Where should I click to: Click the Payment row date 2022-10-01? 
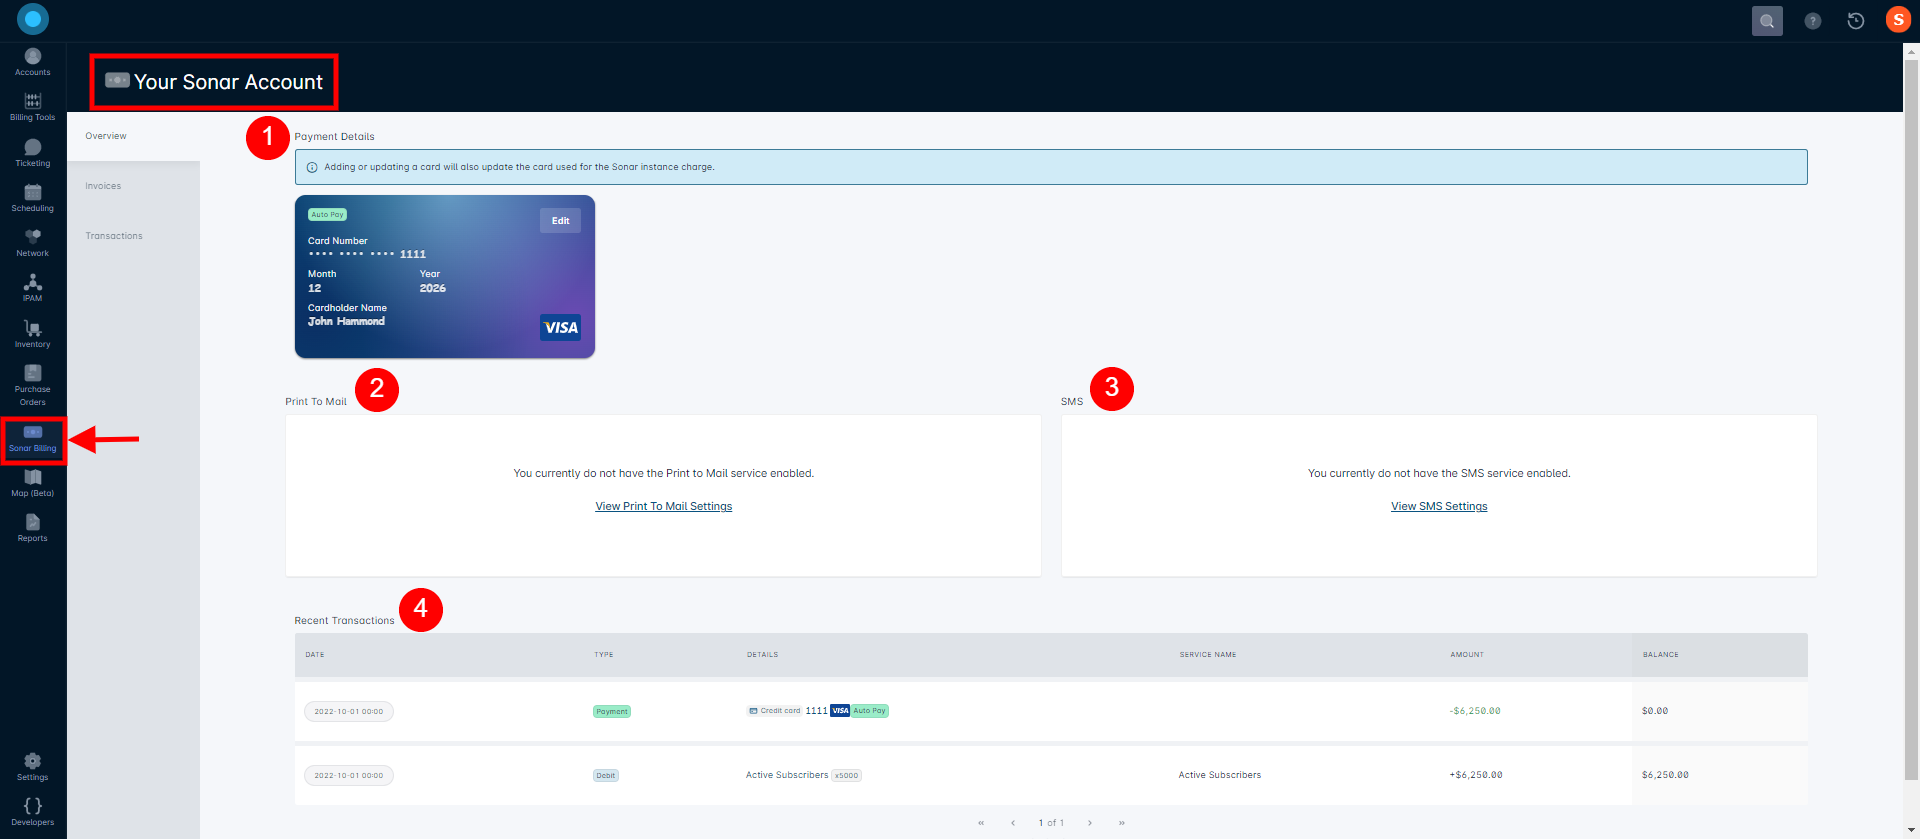349,712
